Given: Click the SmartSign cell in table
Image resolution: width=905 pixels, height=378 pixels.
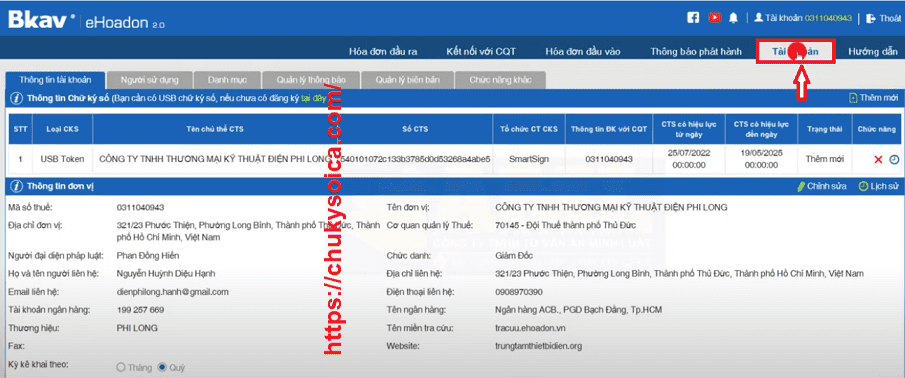Looking at the screenshot, I should [x=529, y=159].
